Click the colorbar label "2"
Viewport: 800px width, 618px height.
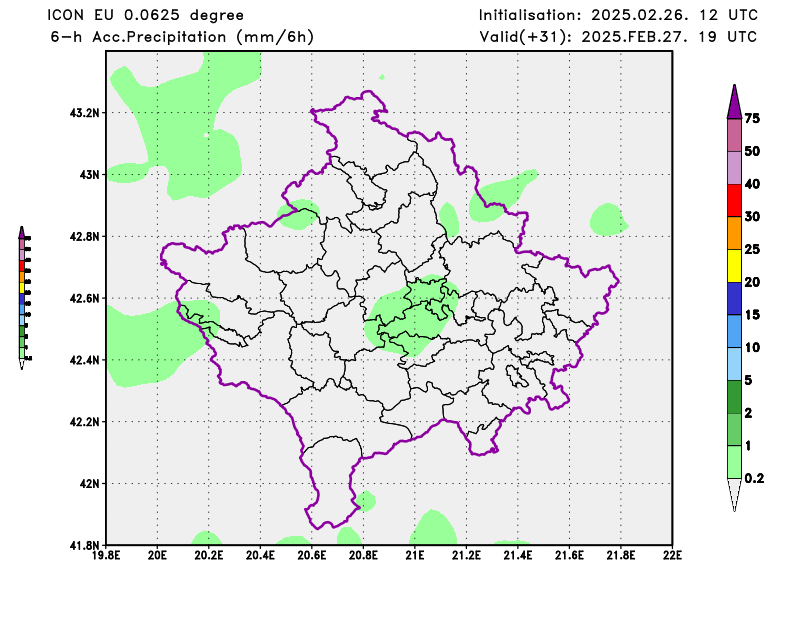coord(748,412)
